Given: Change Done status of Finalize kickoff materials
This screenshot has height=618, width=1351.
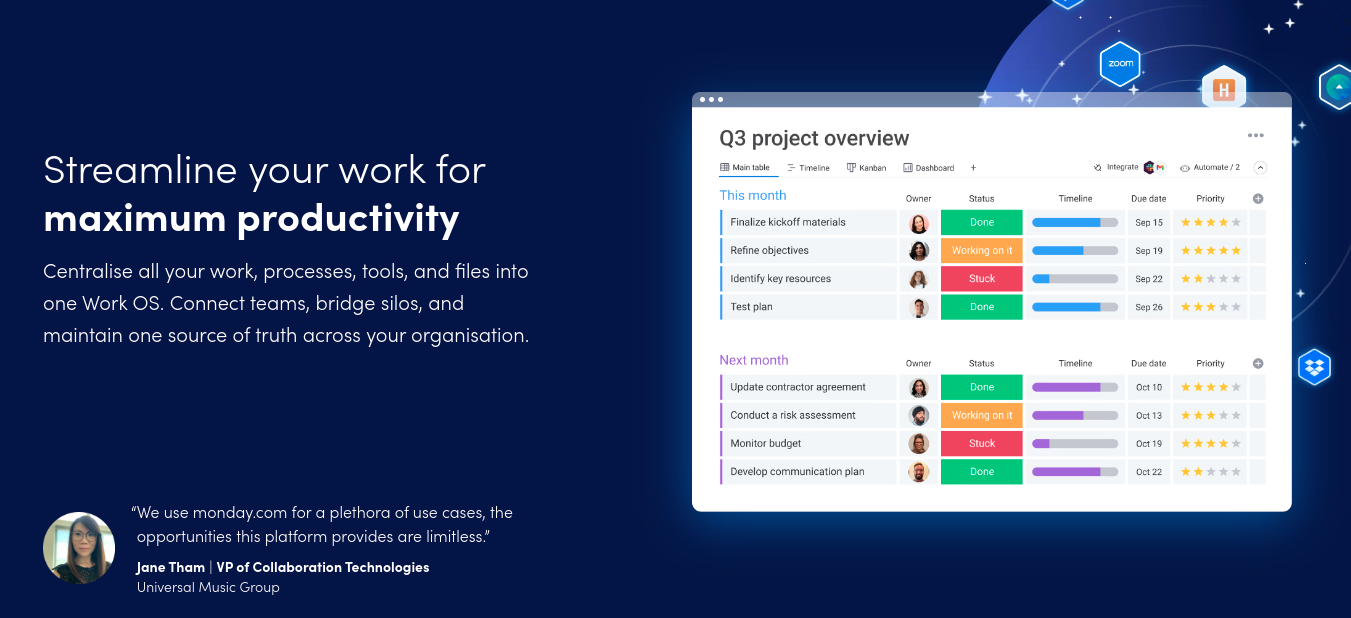Looking at the screenshot, I should point(982,223).
